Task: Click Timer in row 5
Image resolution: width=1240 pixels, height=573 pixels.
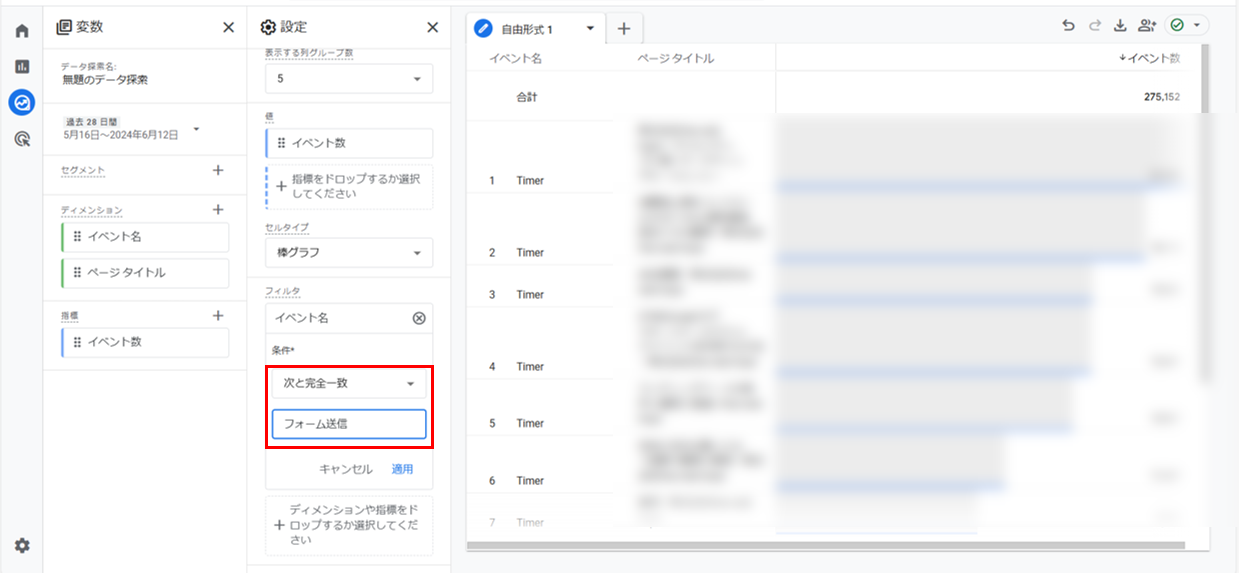Action: click(530, 424)
